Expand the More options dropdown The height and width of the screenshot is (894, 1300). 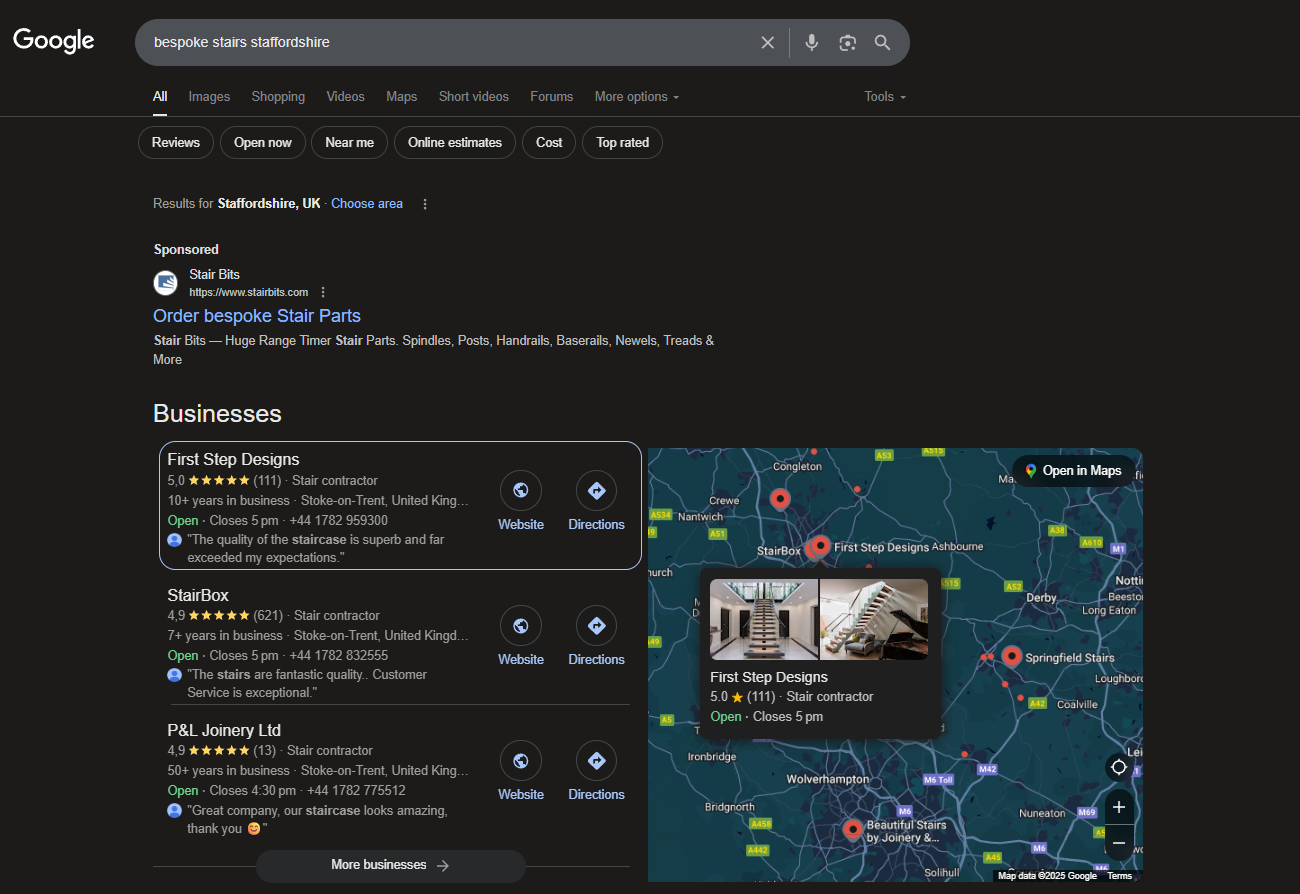637,97
